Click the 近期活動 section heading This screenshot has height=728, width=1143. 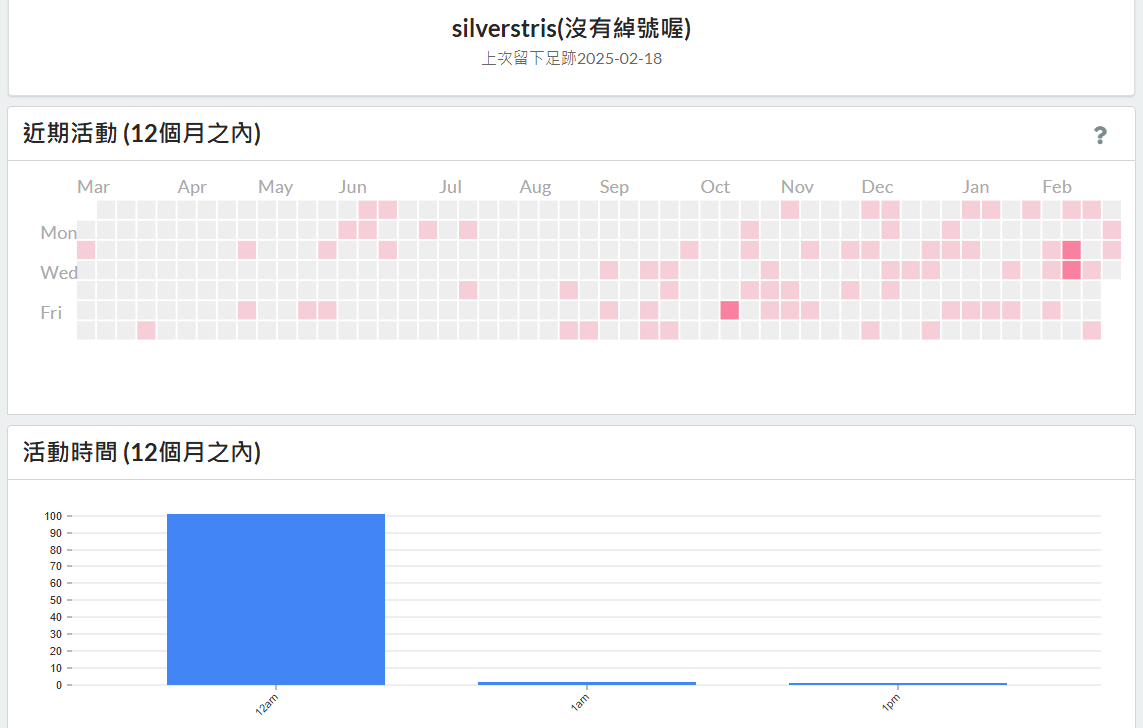coord(142,133)
